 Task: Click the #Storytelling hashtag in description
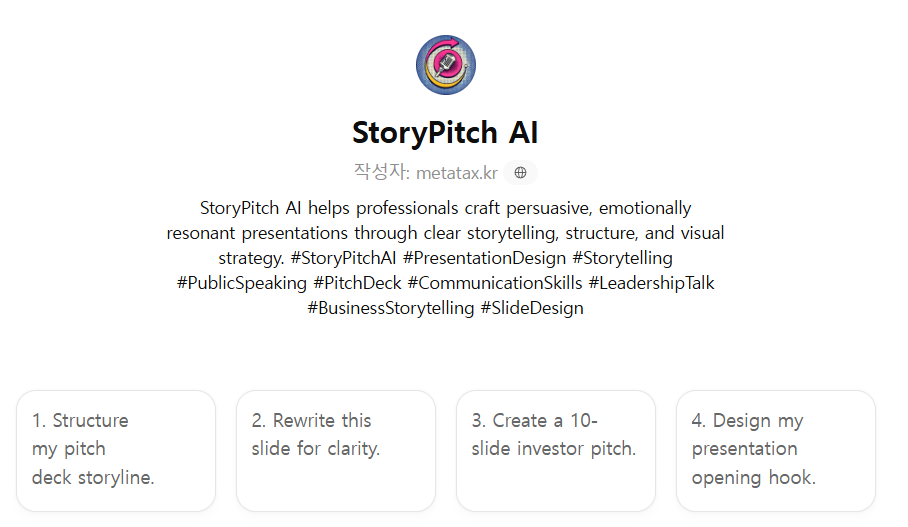pyautogui.click(x=622, y=258)
